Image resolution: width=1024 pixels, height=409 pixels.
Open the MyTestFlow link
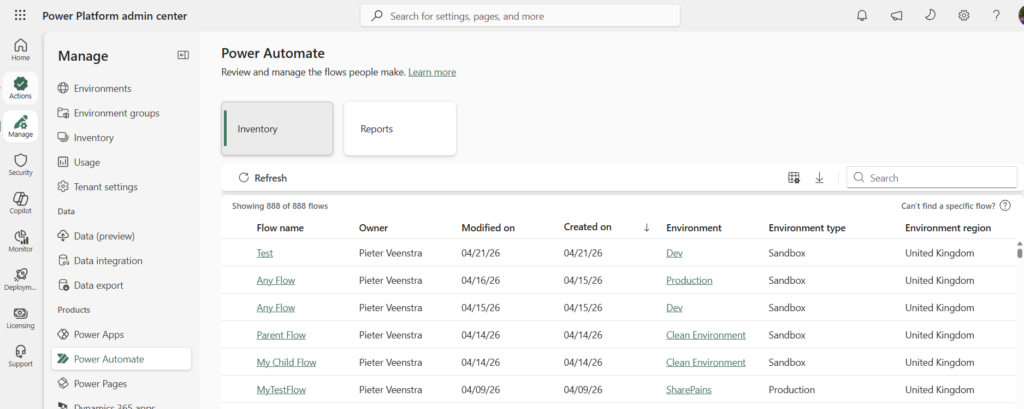(281, 389)
